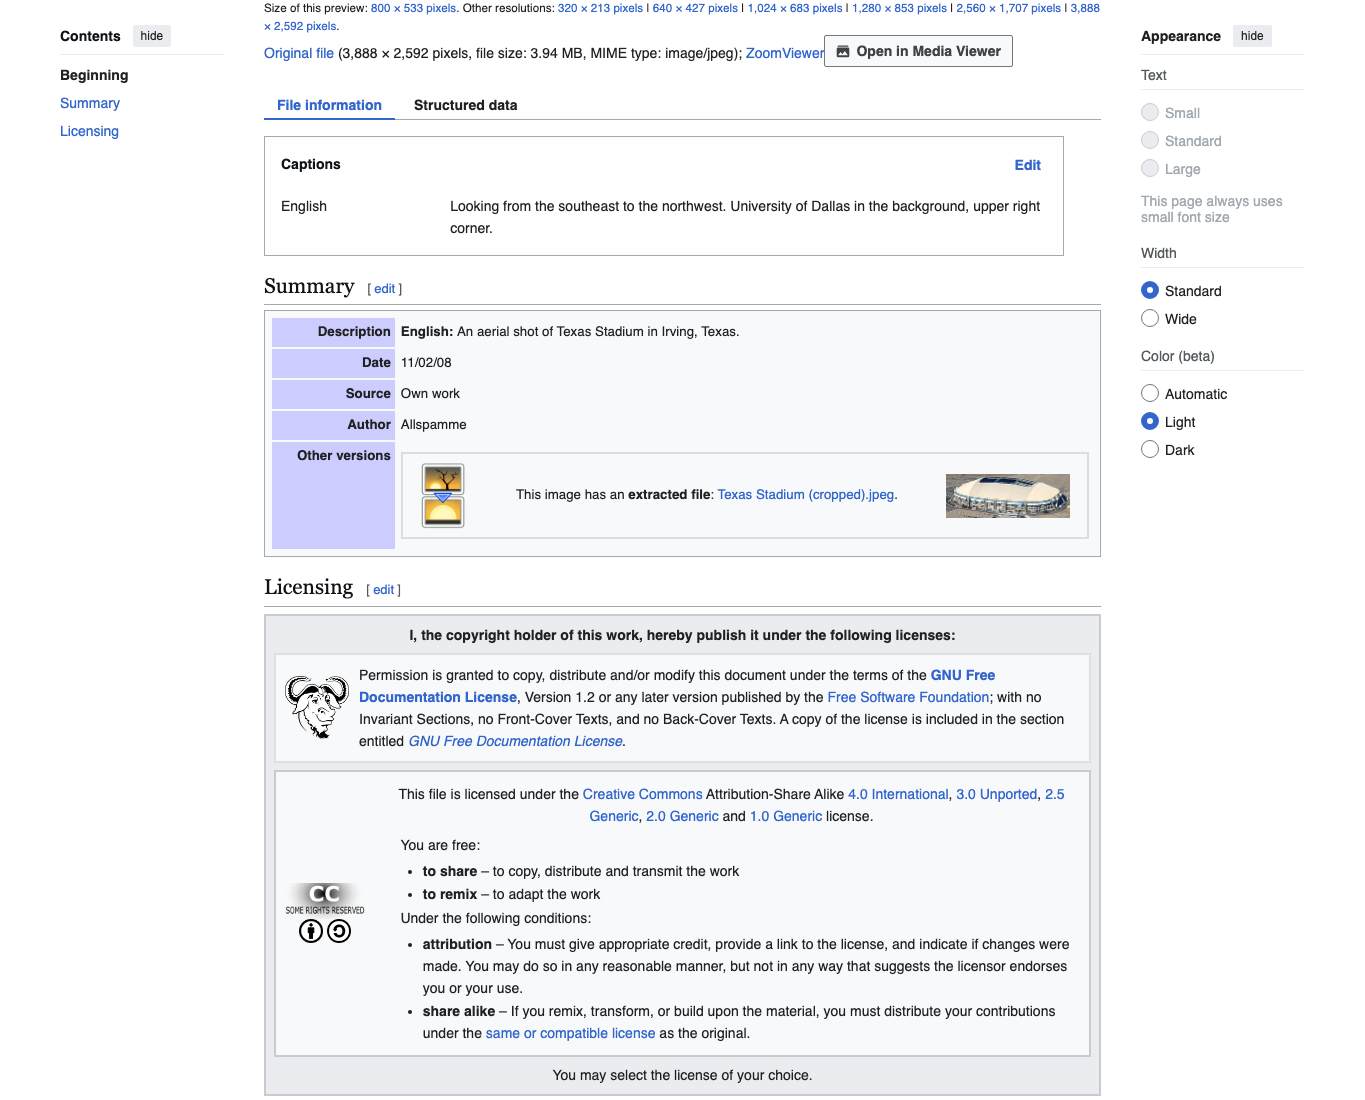Screen dimensions: 1365x1100
Task: Select the Automatic color option
Action: [x=1150, y=393]
